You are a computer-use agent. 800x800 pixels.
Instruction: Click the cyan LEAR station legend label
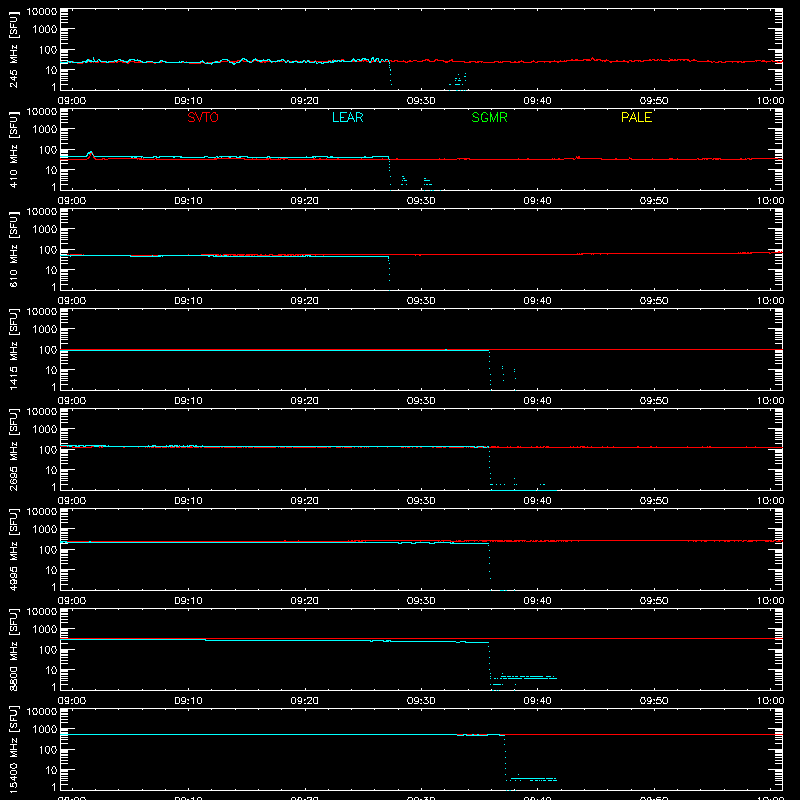[x=347, y=117]
